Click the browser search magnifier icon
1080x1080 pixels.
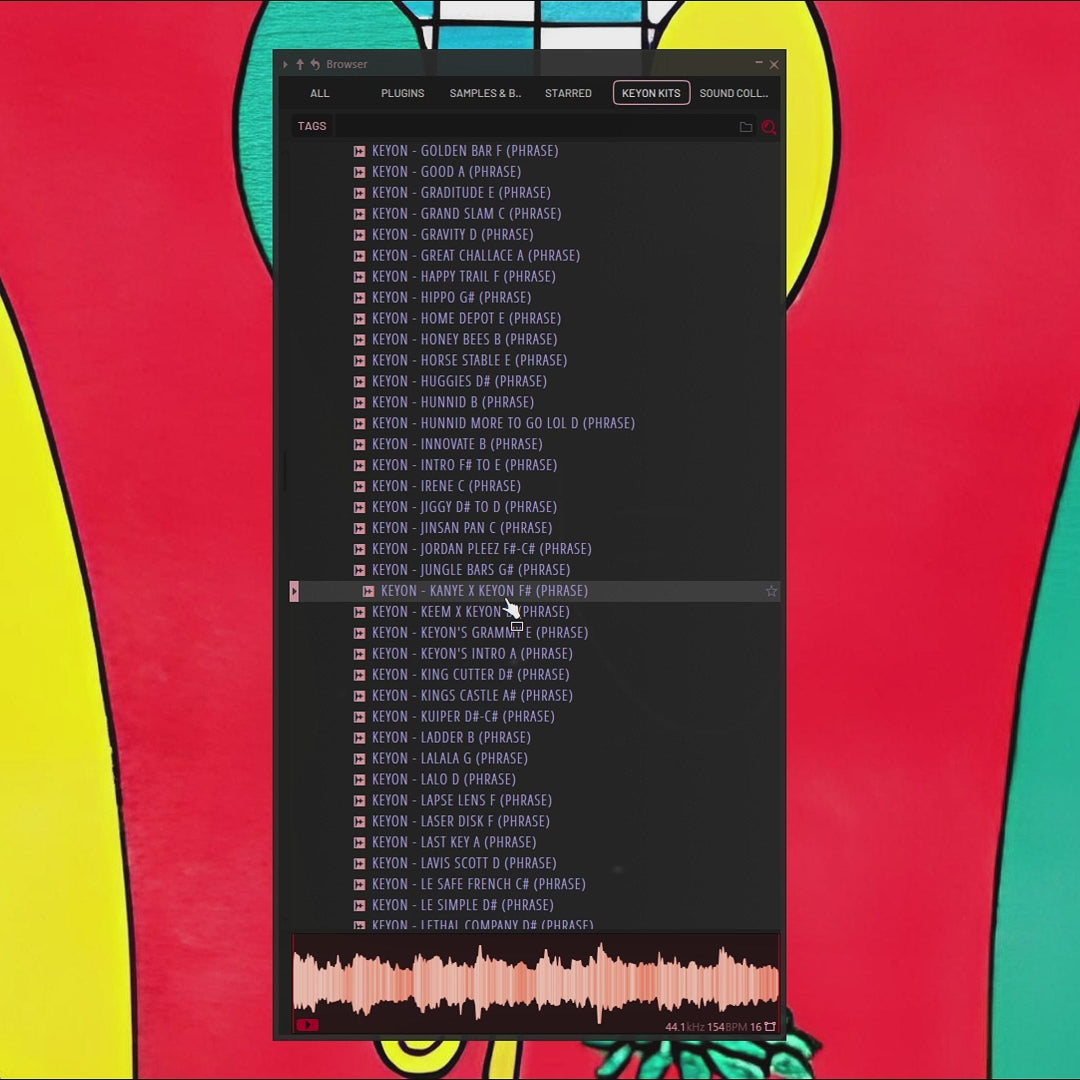click(768, 127)
